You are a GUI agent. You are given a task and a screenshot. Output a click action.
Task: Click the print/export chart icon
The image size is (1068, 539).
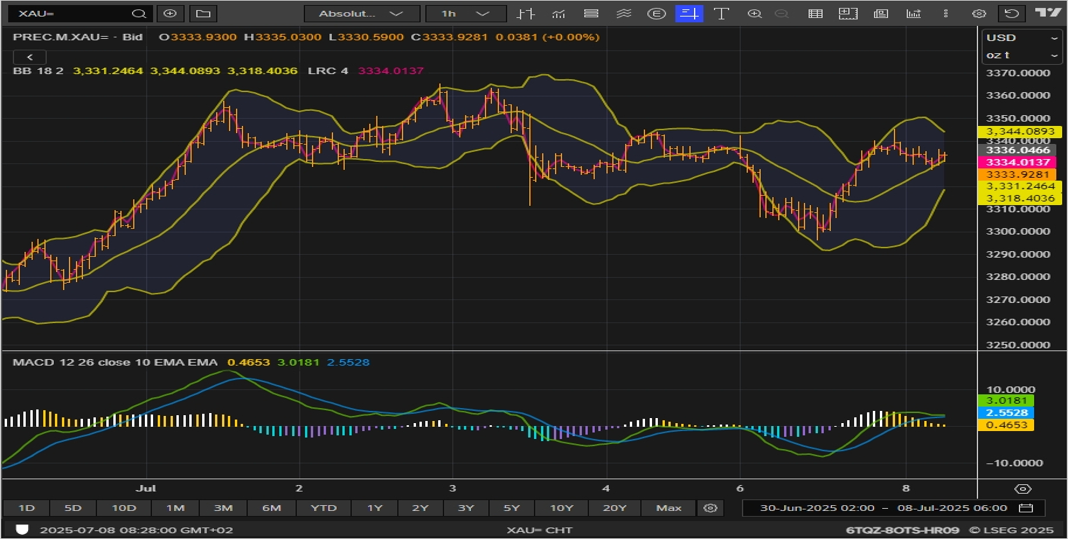pos(881,14)
